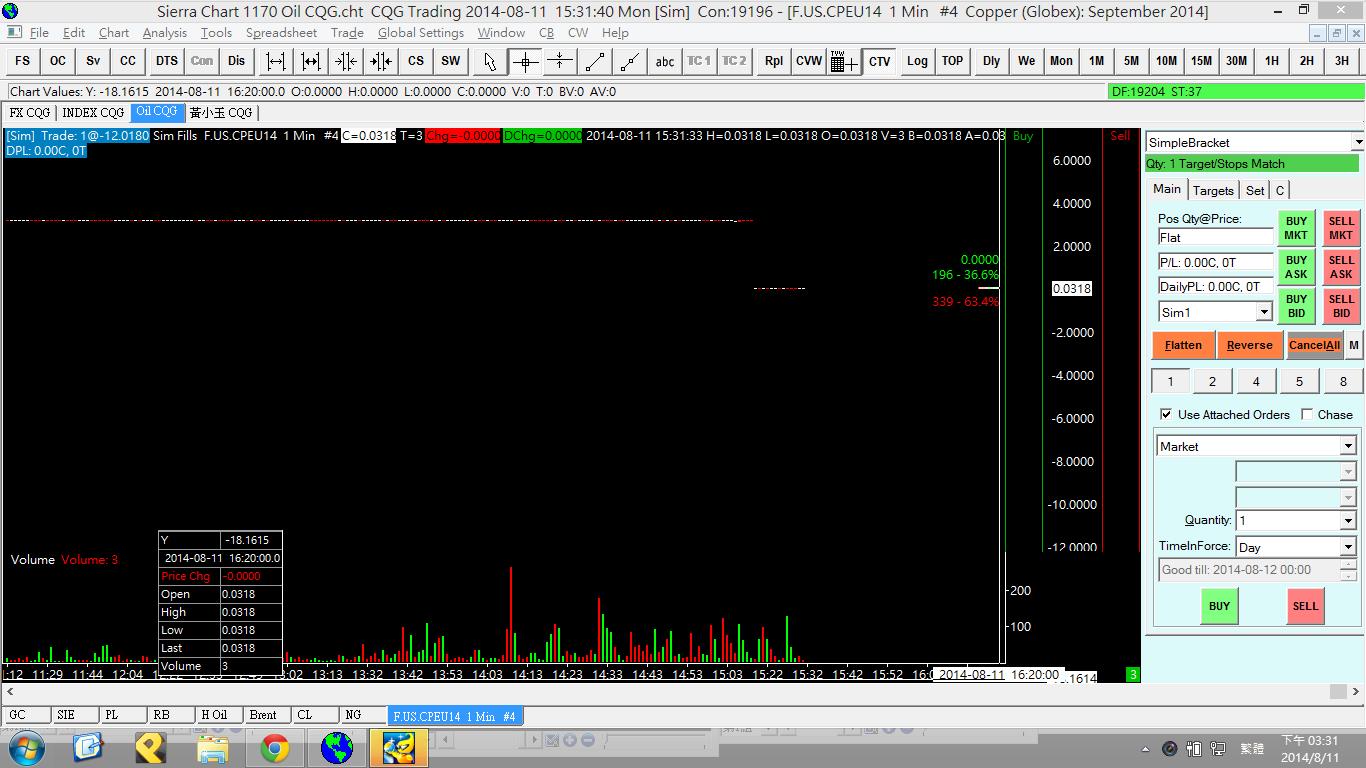Open the SimpleBracket configuration dropdown
The width and height of the screenshot is (1366, 768).
click(x=1357, y=143)
